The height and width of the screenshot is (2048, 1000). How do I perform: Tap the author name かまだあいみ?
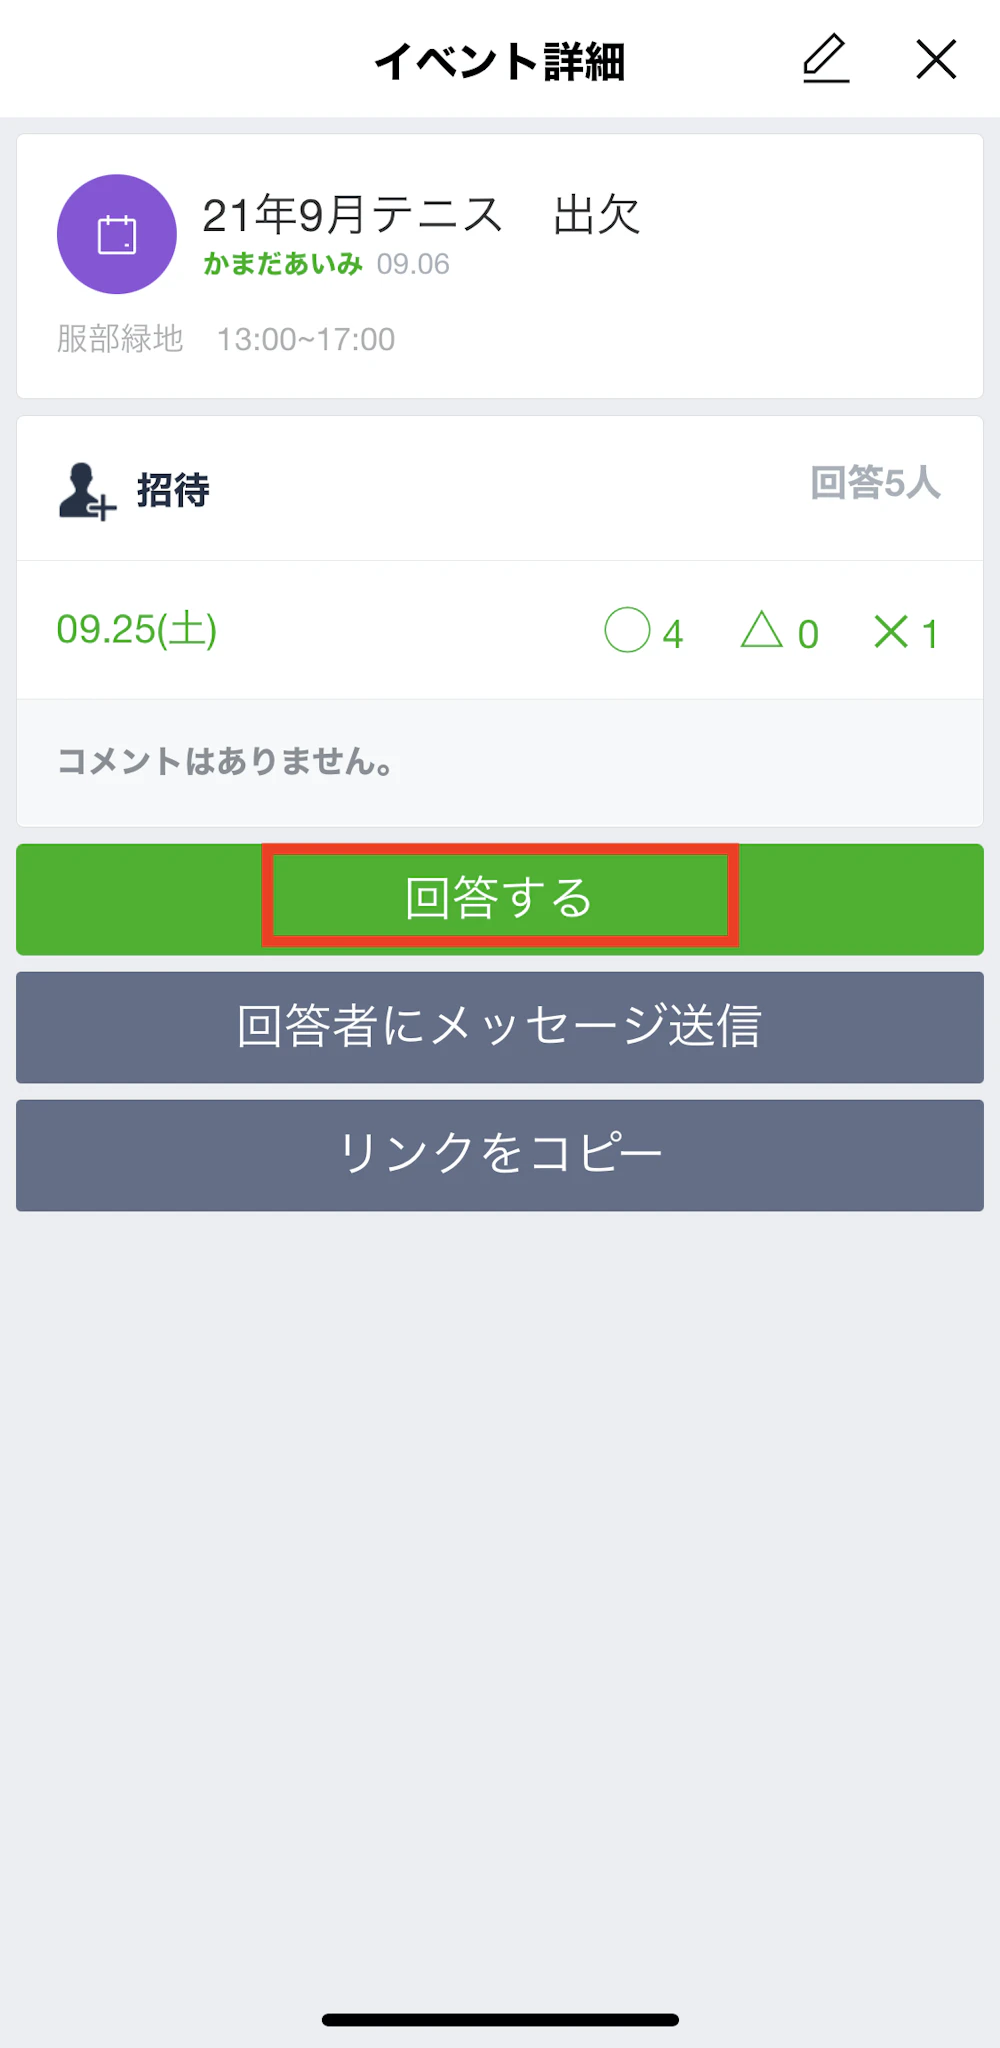[x=283, y=264]
